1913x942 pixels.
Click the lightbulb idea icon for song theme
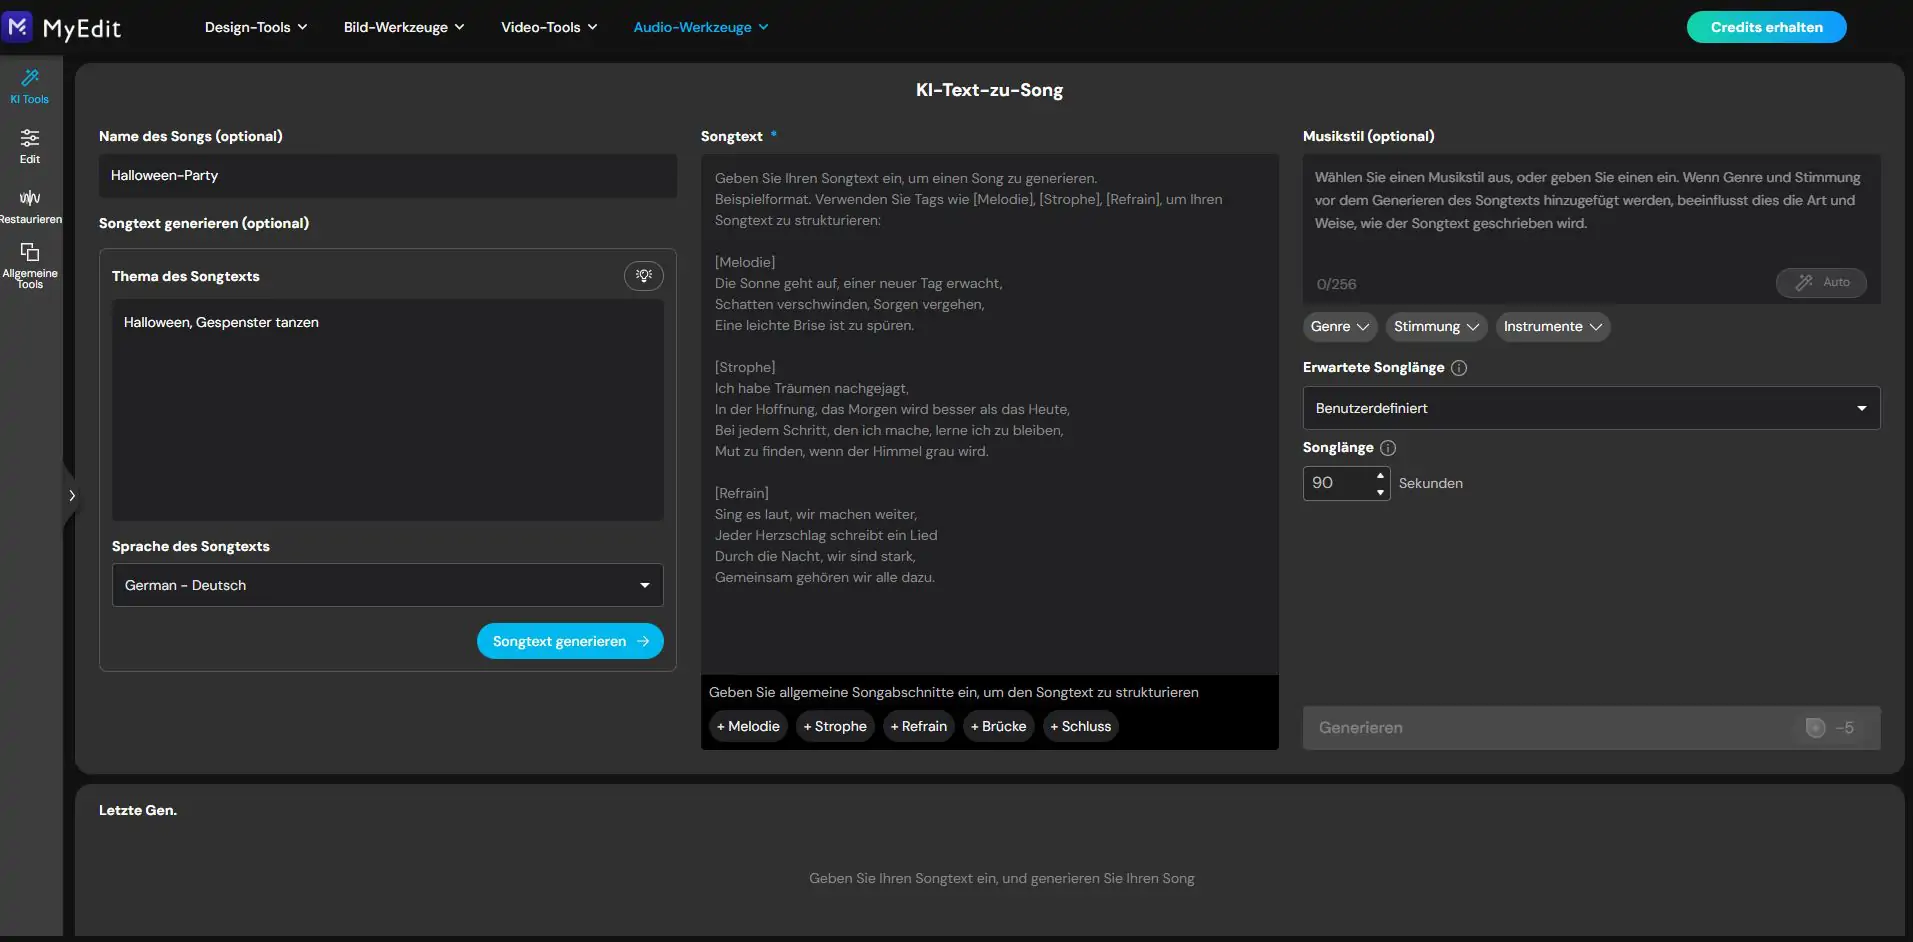pyautogui.click(x=644, y=276)
